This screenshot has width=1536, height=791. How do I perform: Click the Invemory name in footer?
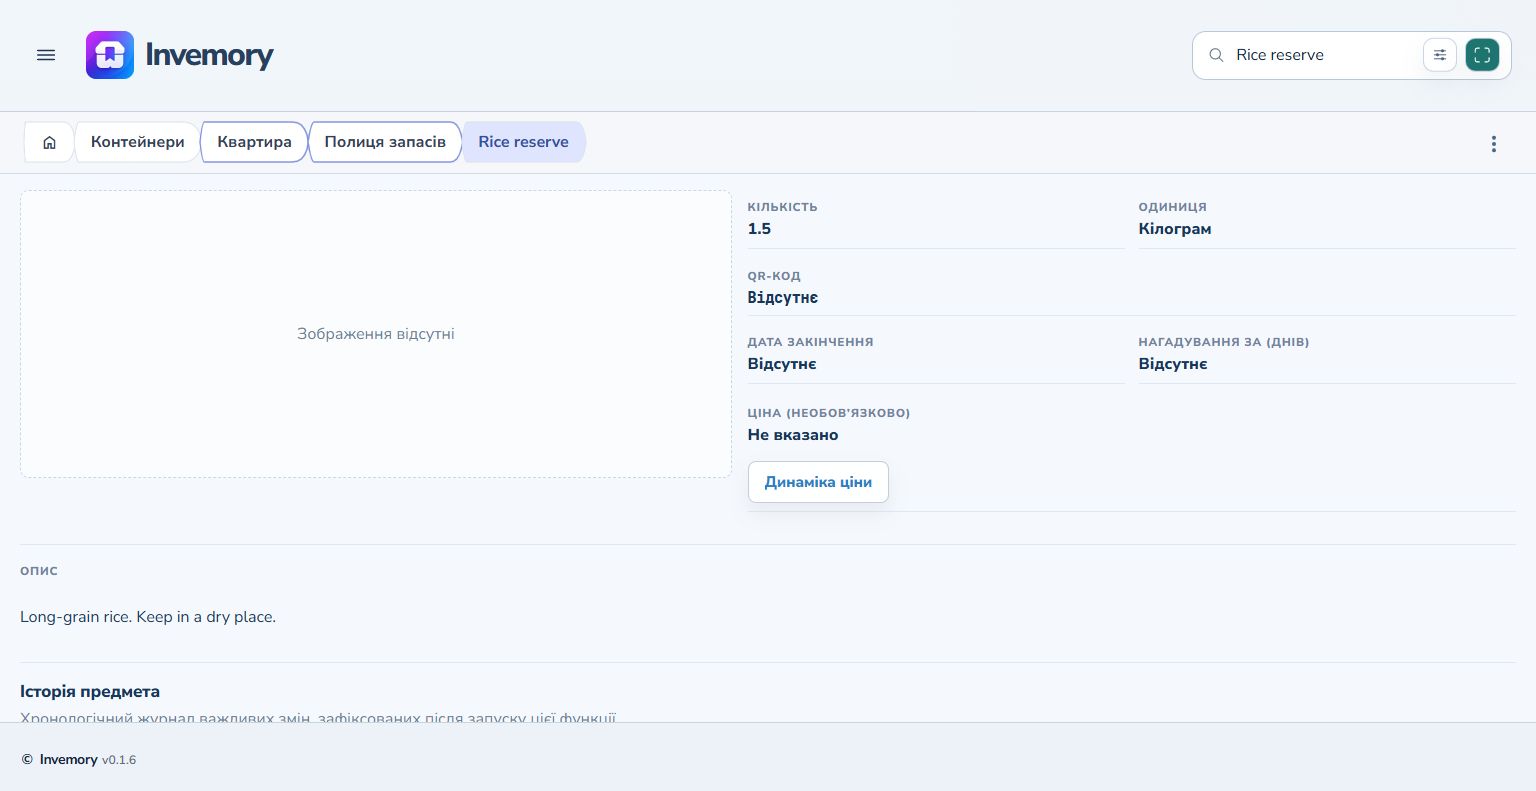coord(68,760)
